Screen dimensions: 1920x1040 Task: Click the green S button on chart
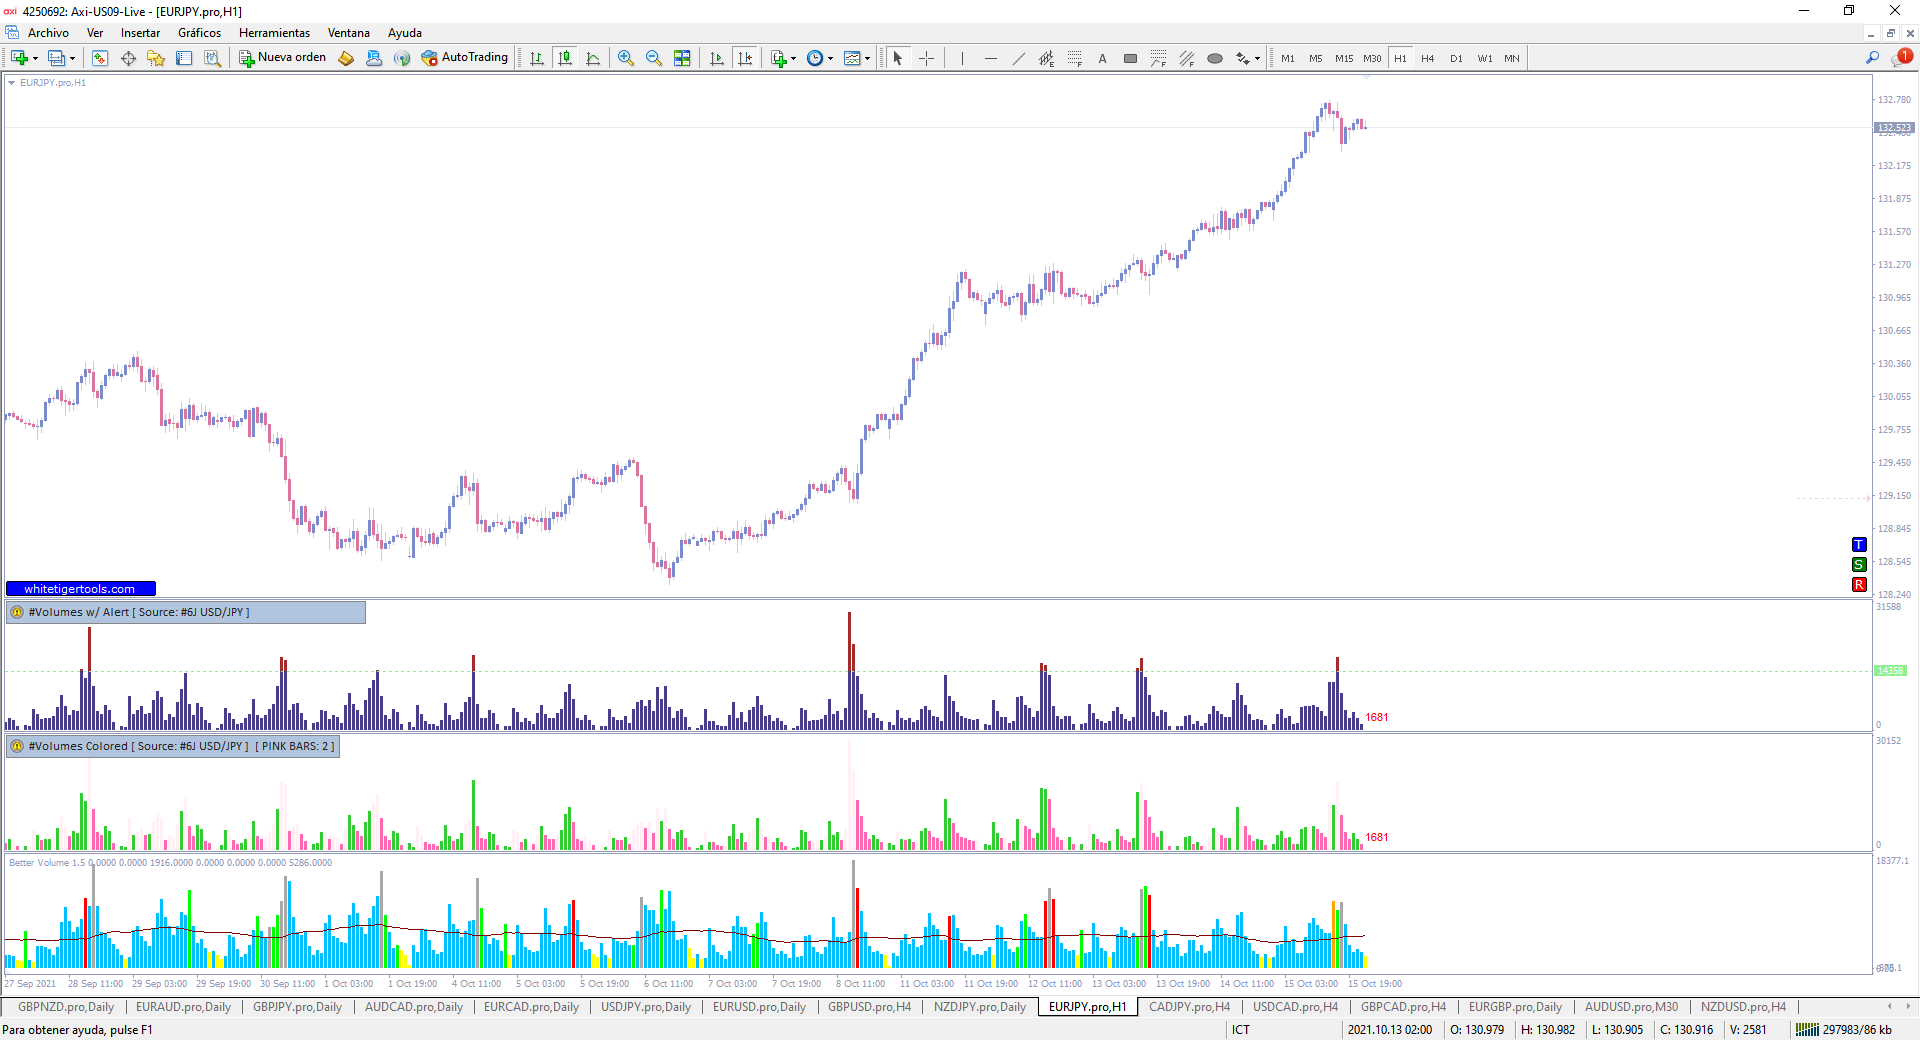click(1859, 565)
